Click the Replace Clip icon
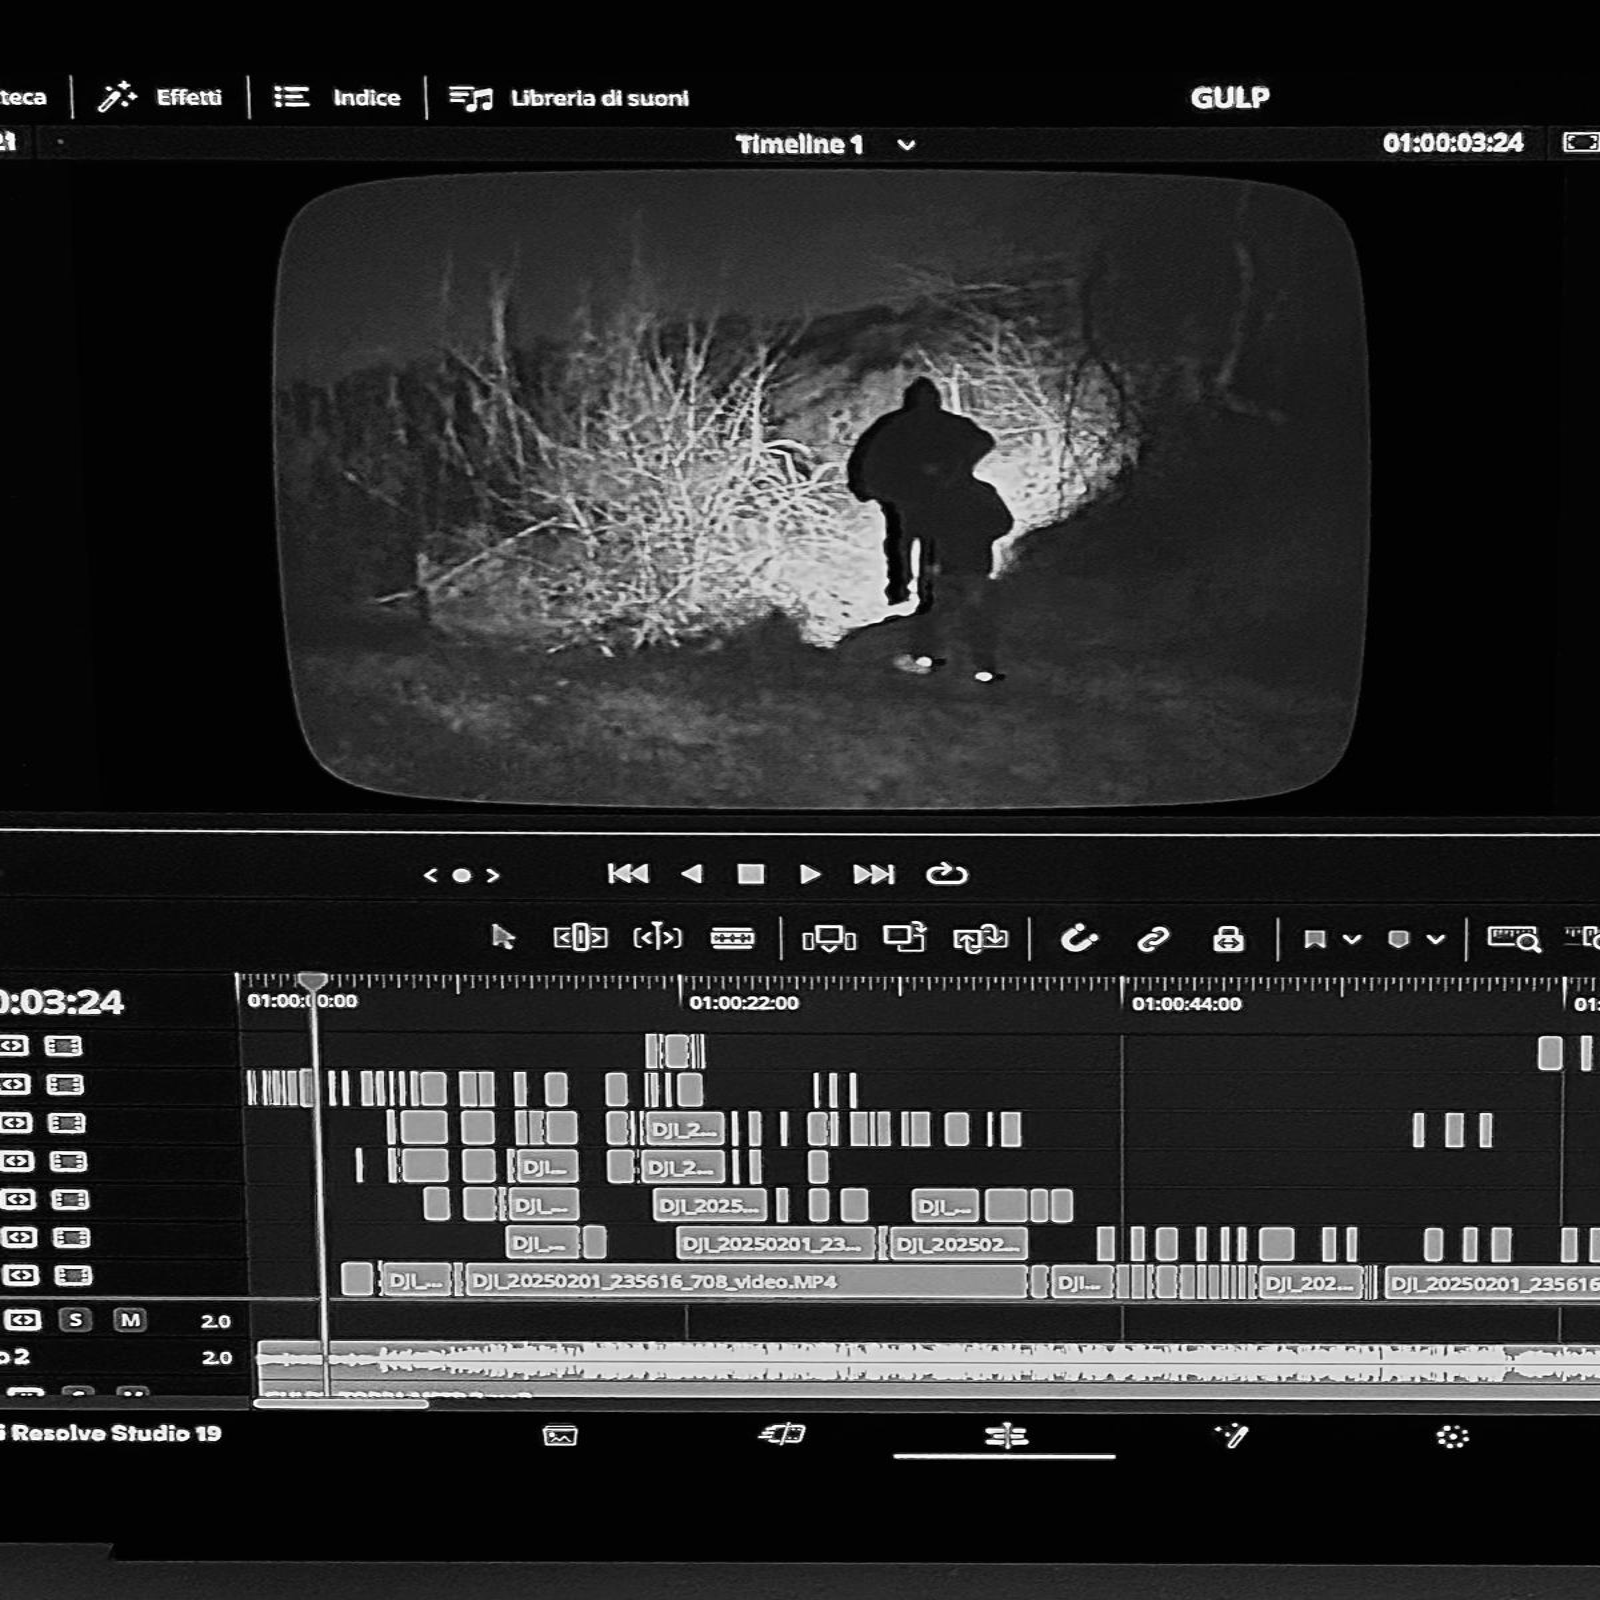 click(x=980, y=938)
